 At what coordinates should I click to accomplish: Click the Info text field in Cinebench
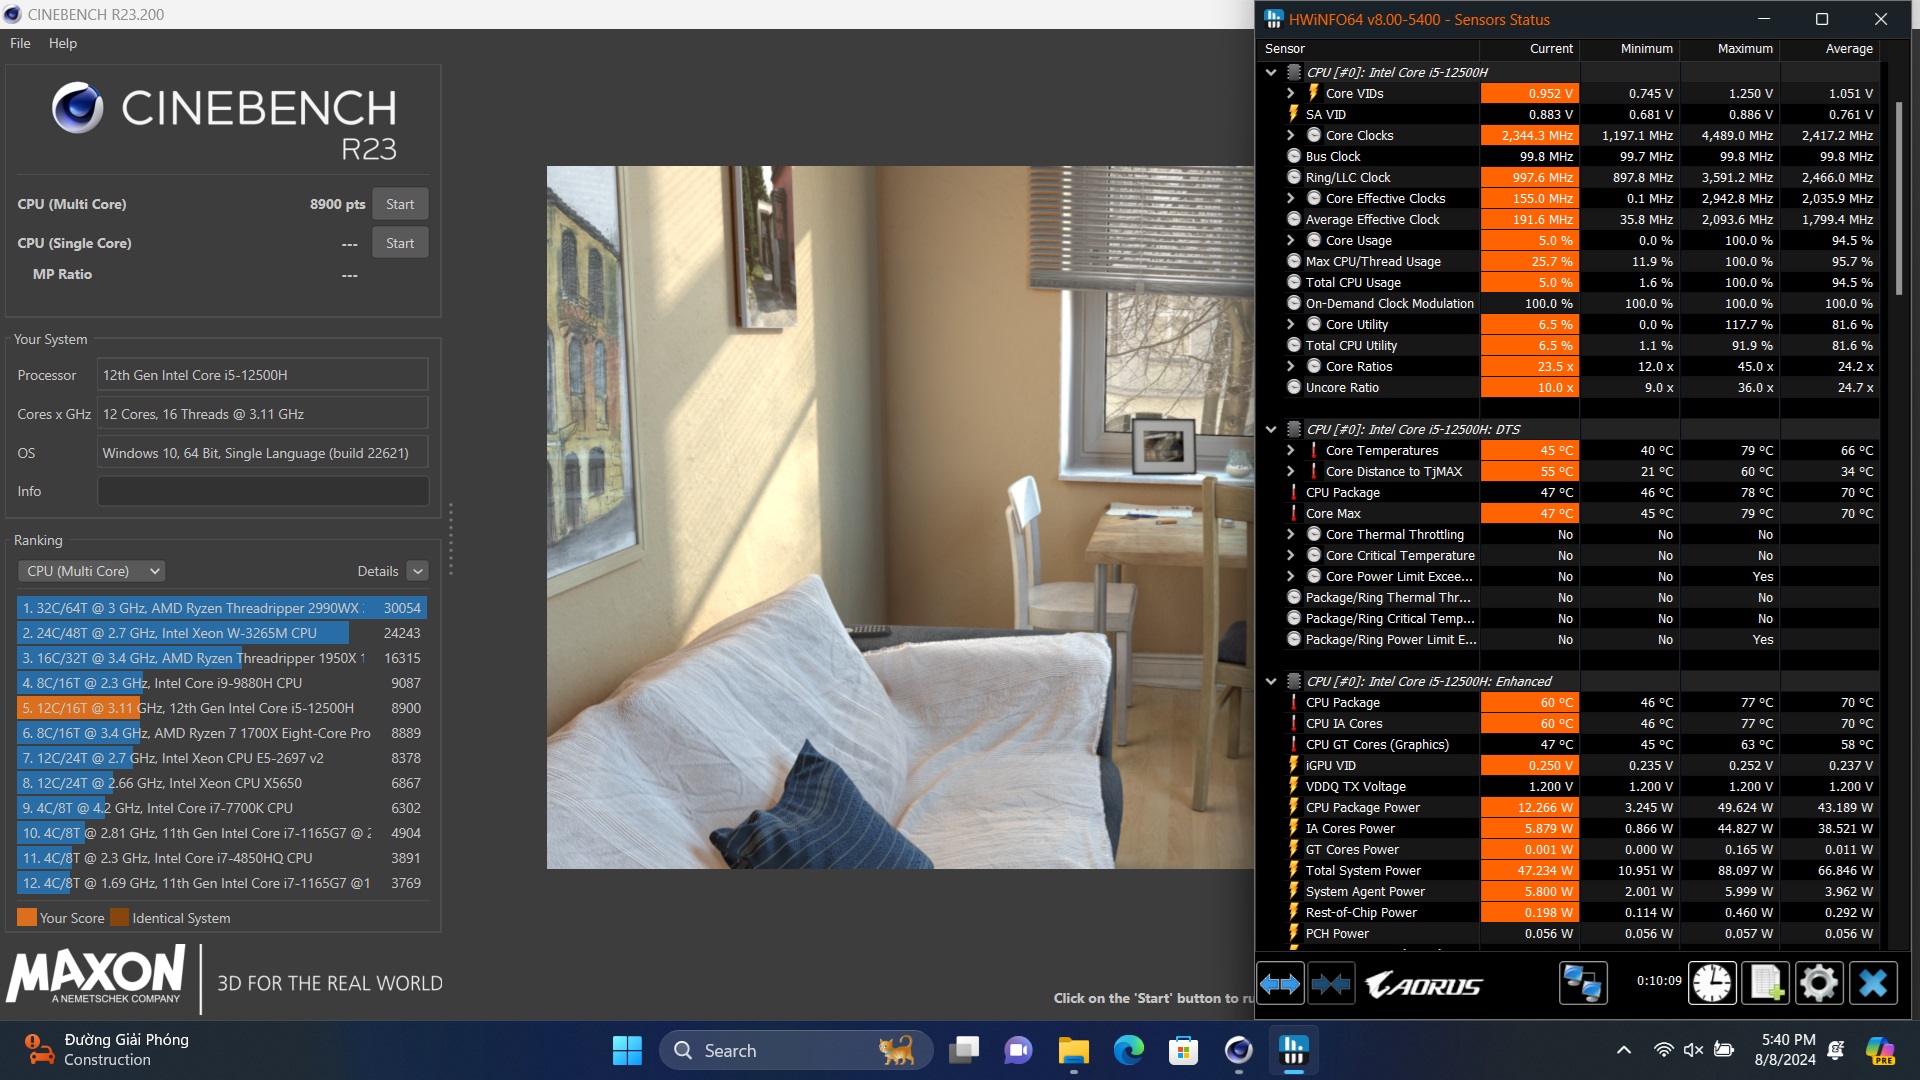(x=263, y=491)
